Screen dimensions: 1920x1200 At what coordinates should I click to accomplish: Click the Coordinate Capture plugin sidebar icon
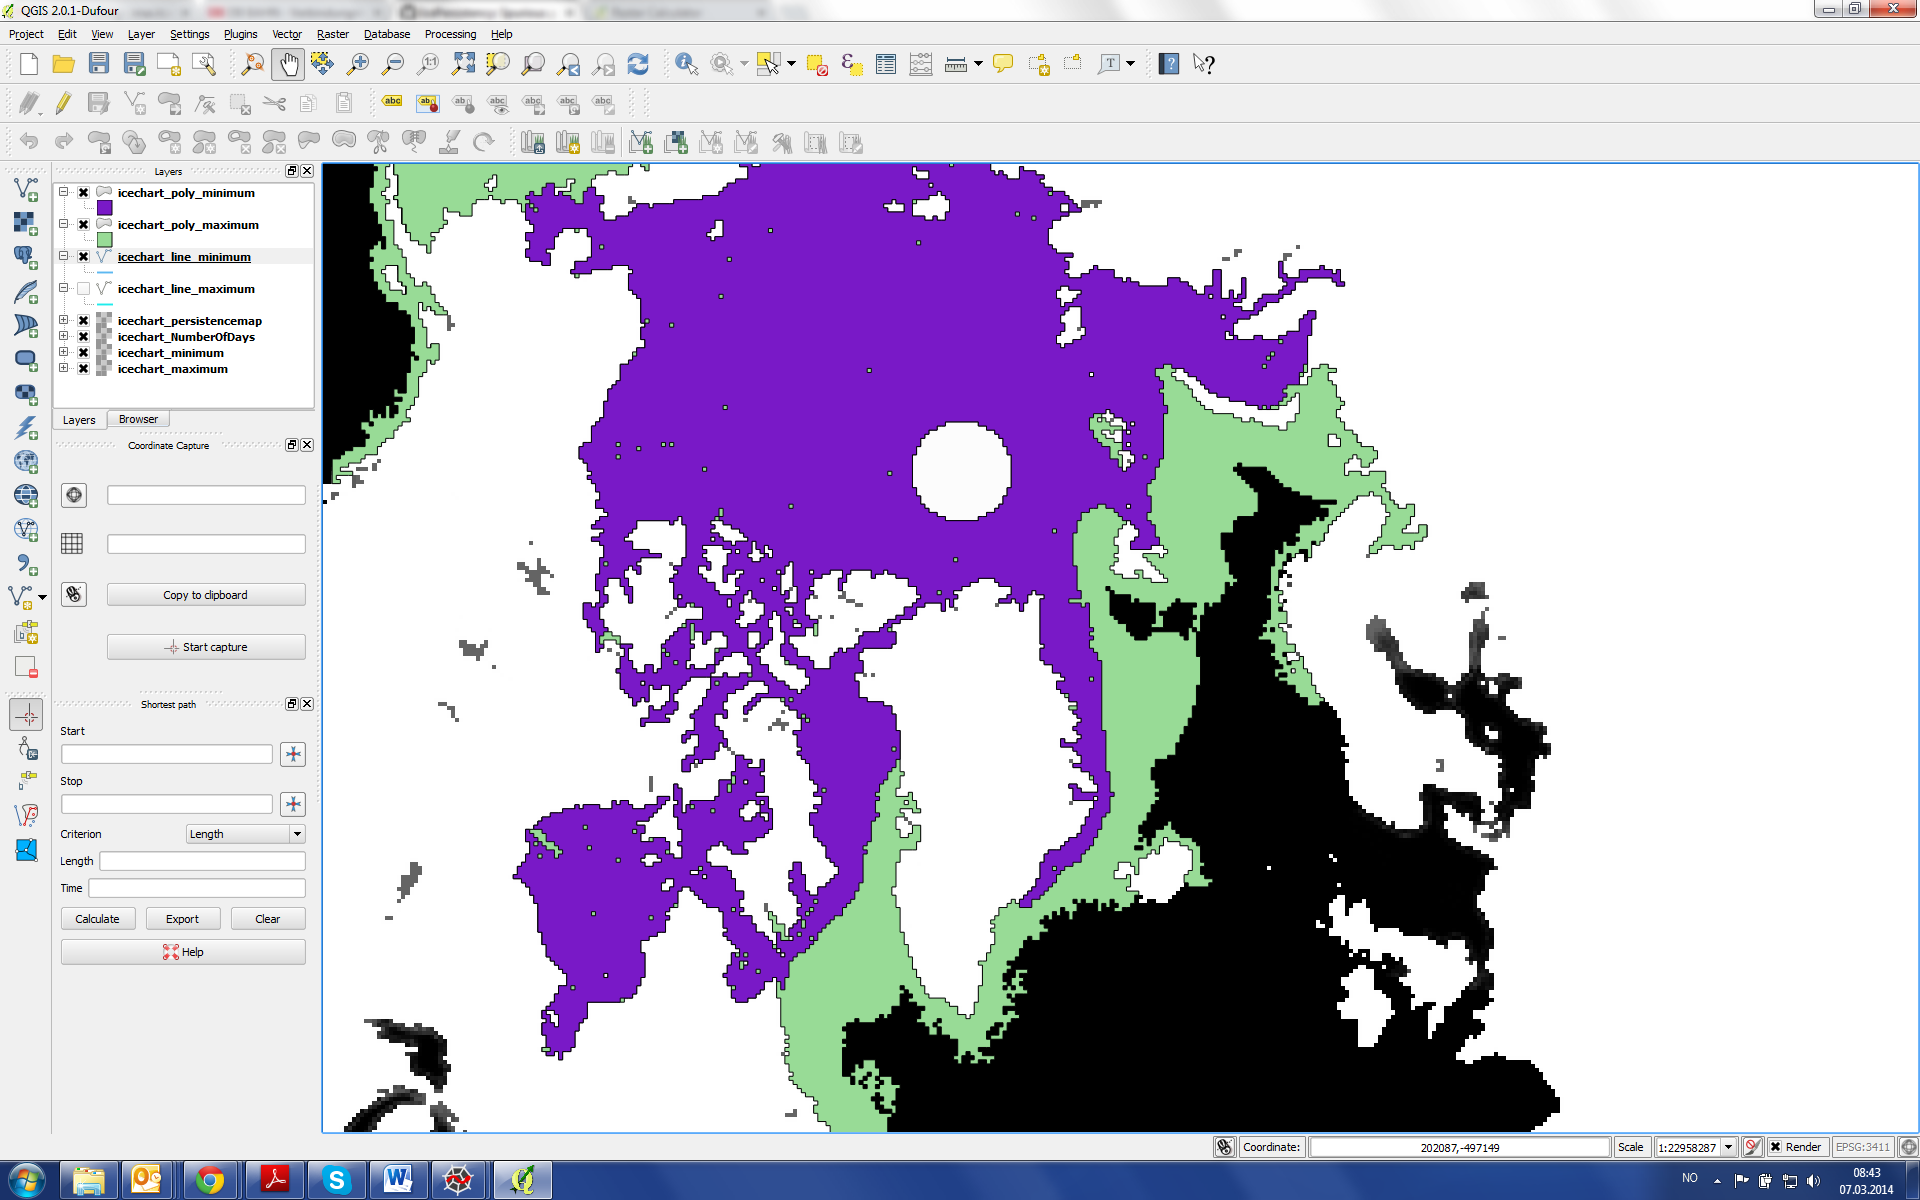[x=26, y=714]
